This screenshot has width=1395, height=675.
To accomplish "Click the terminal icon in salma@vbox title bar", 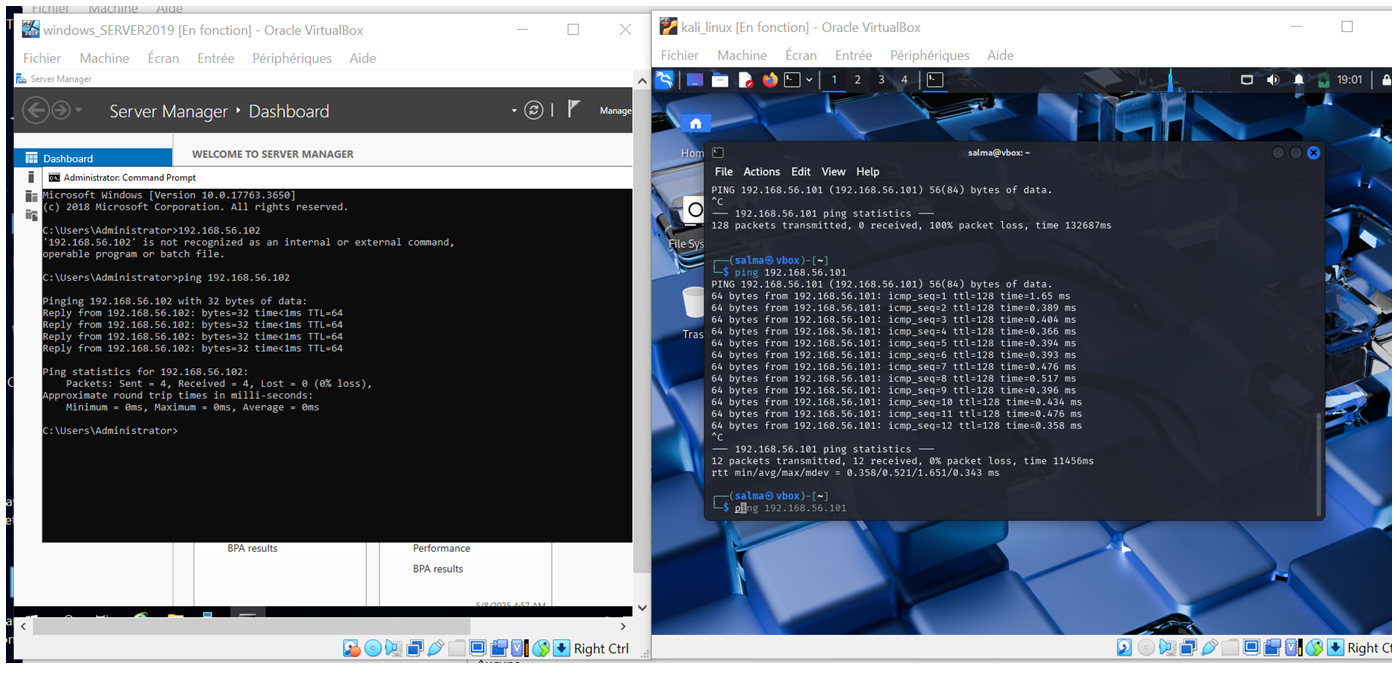I will [718, 153].
